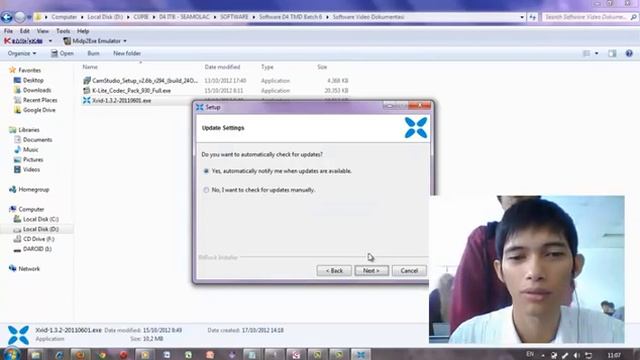Open recent pages dropdown next to forward
This screenshot has width=640, height=360.
(x=29, y=17)
